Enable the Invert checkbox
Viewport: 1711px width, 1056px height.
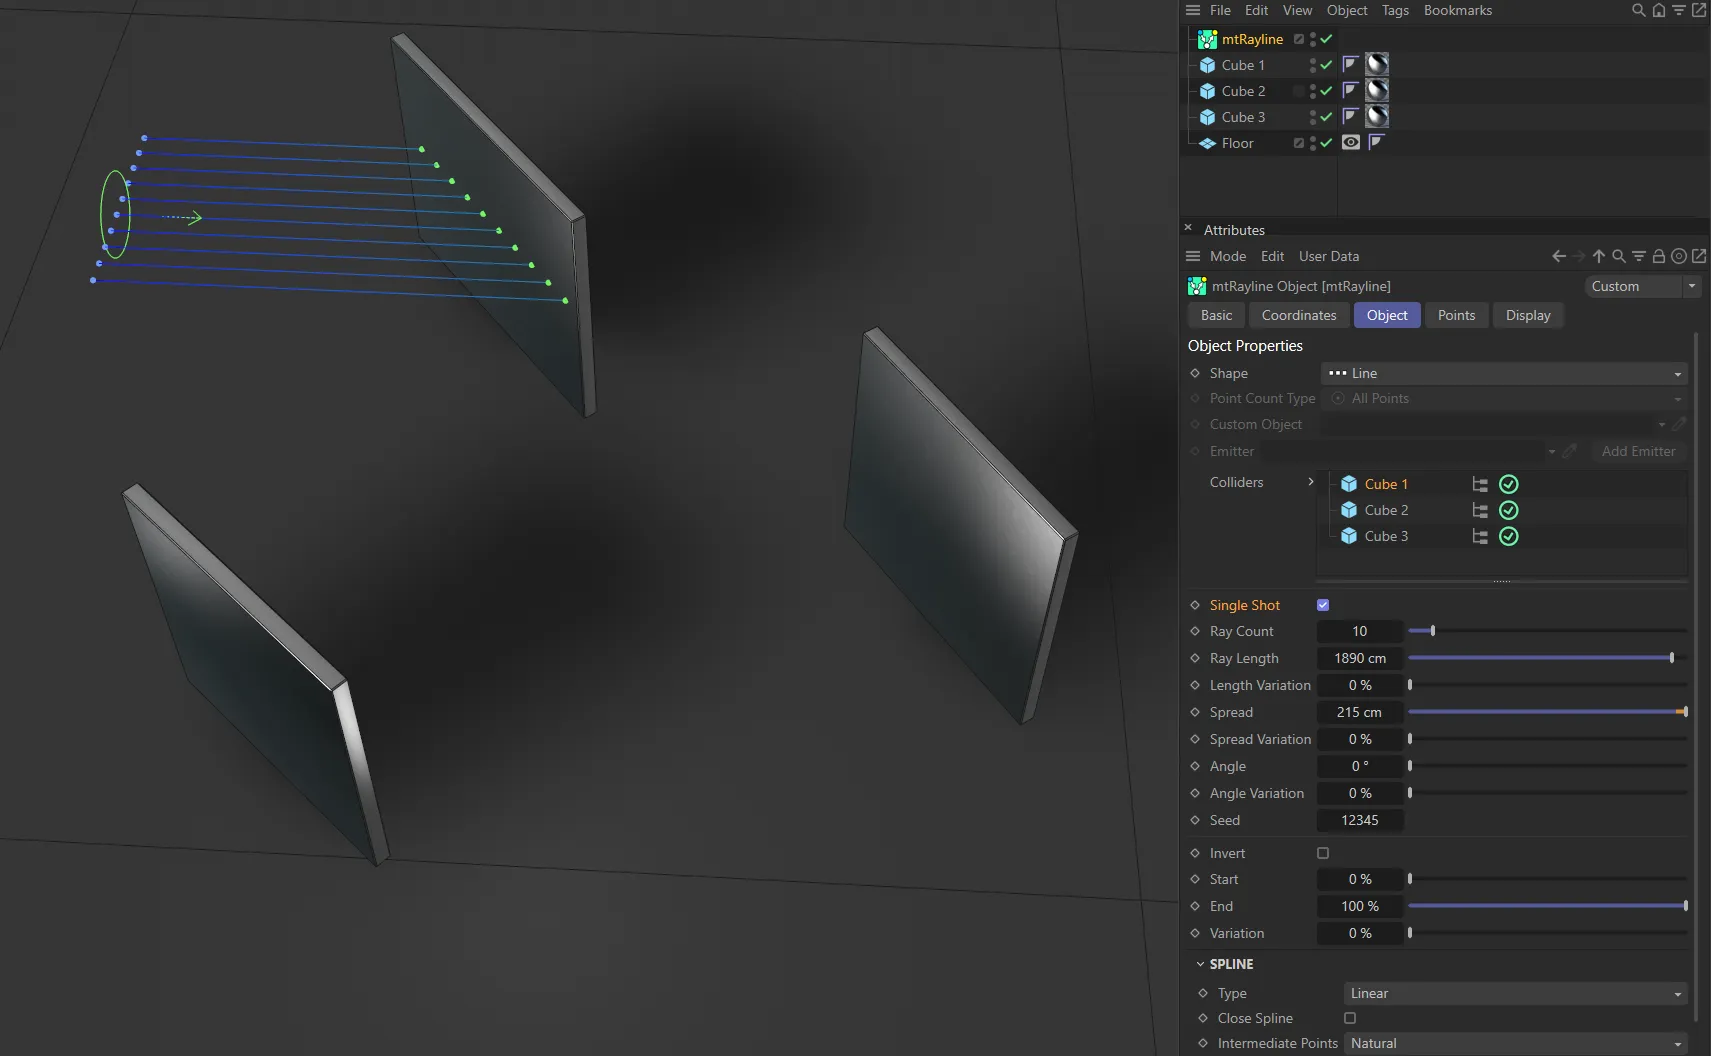(x=1323, y=853)
